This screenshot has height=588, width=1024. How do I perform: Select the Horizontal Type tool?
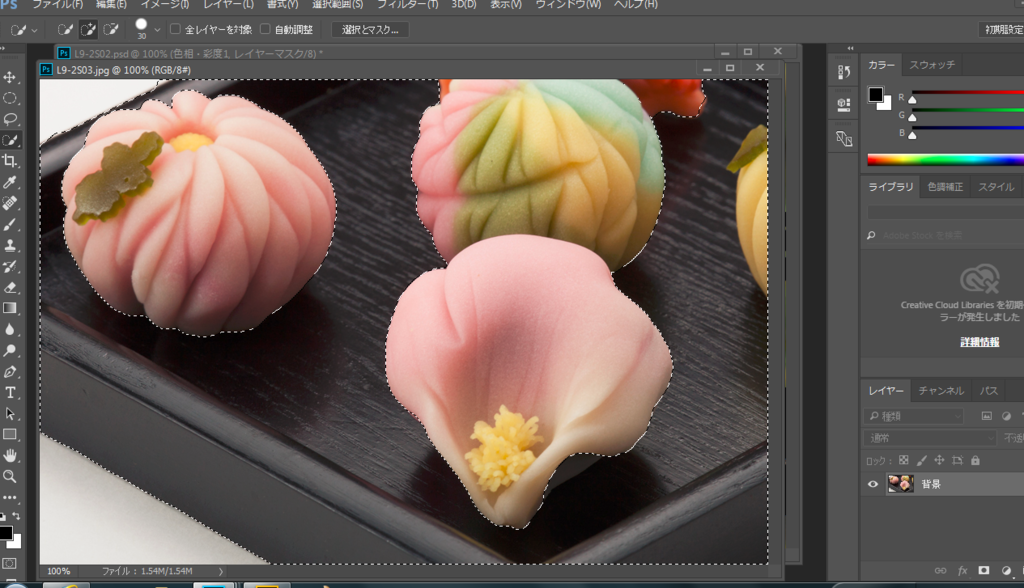10,393
